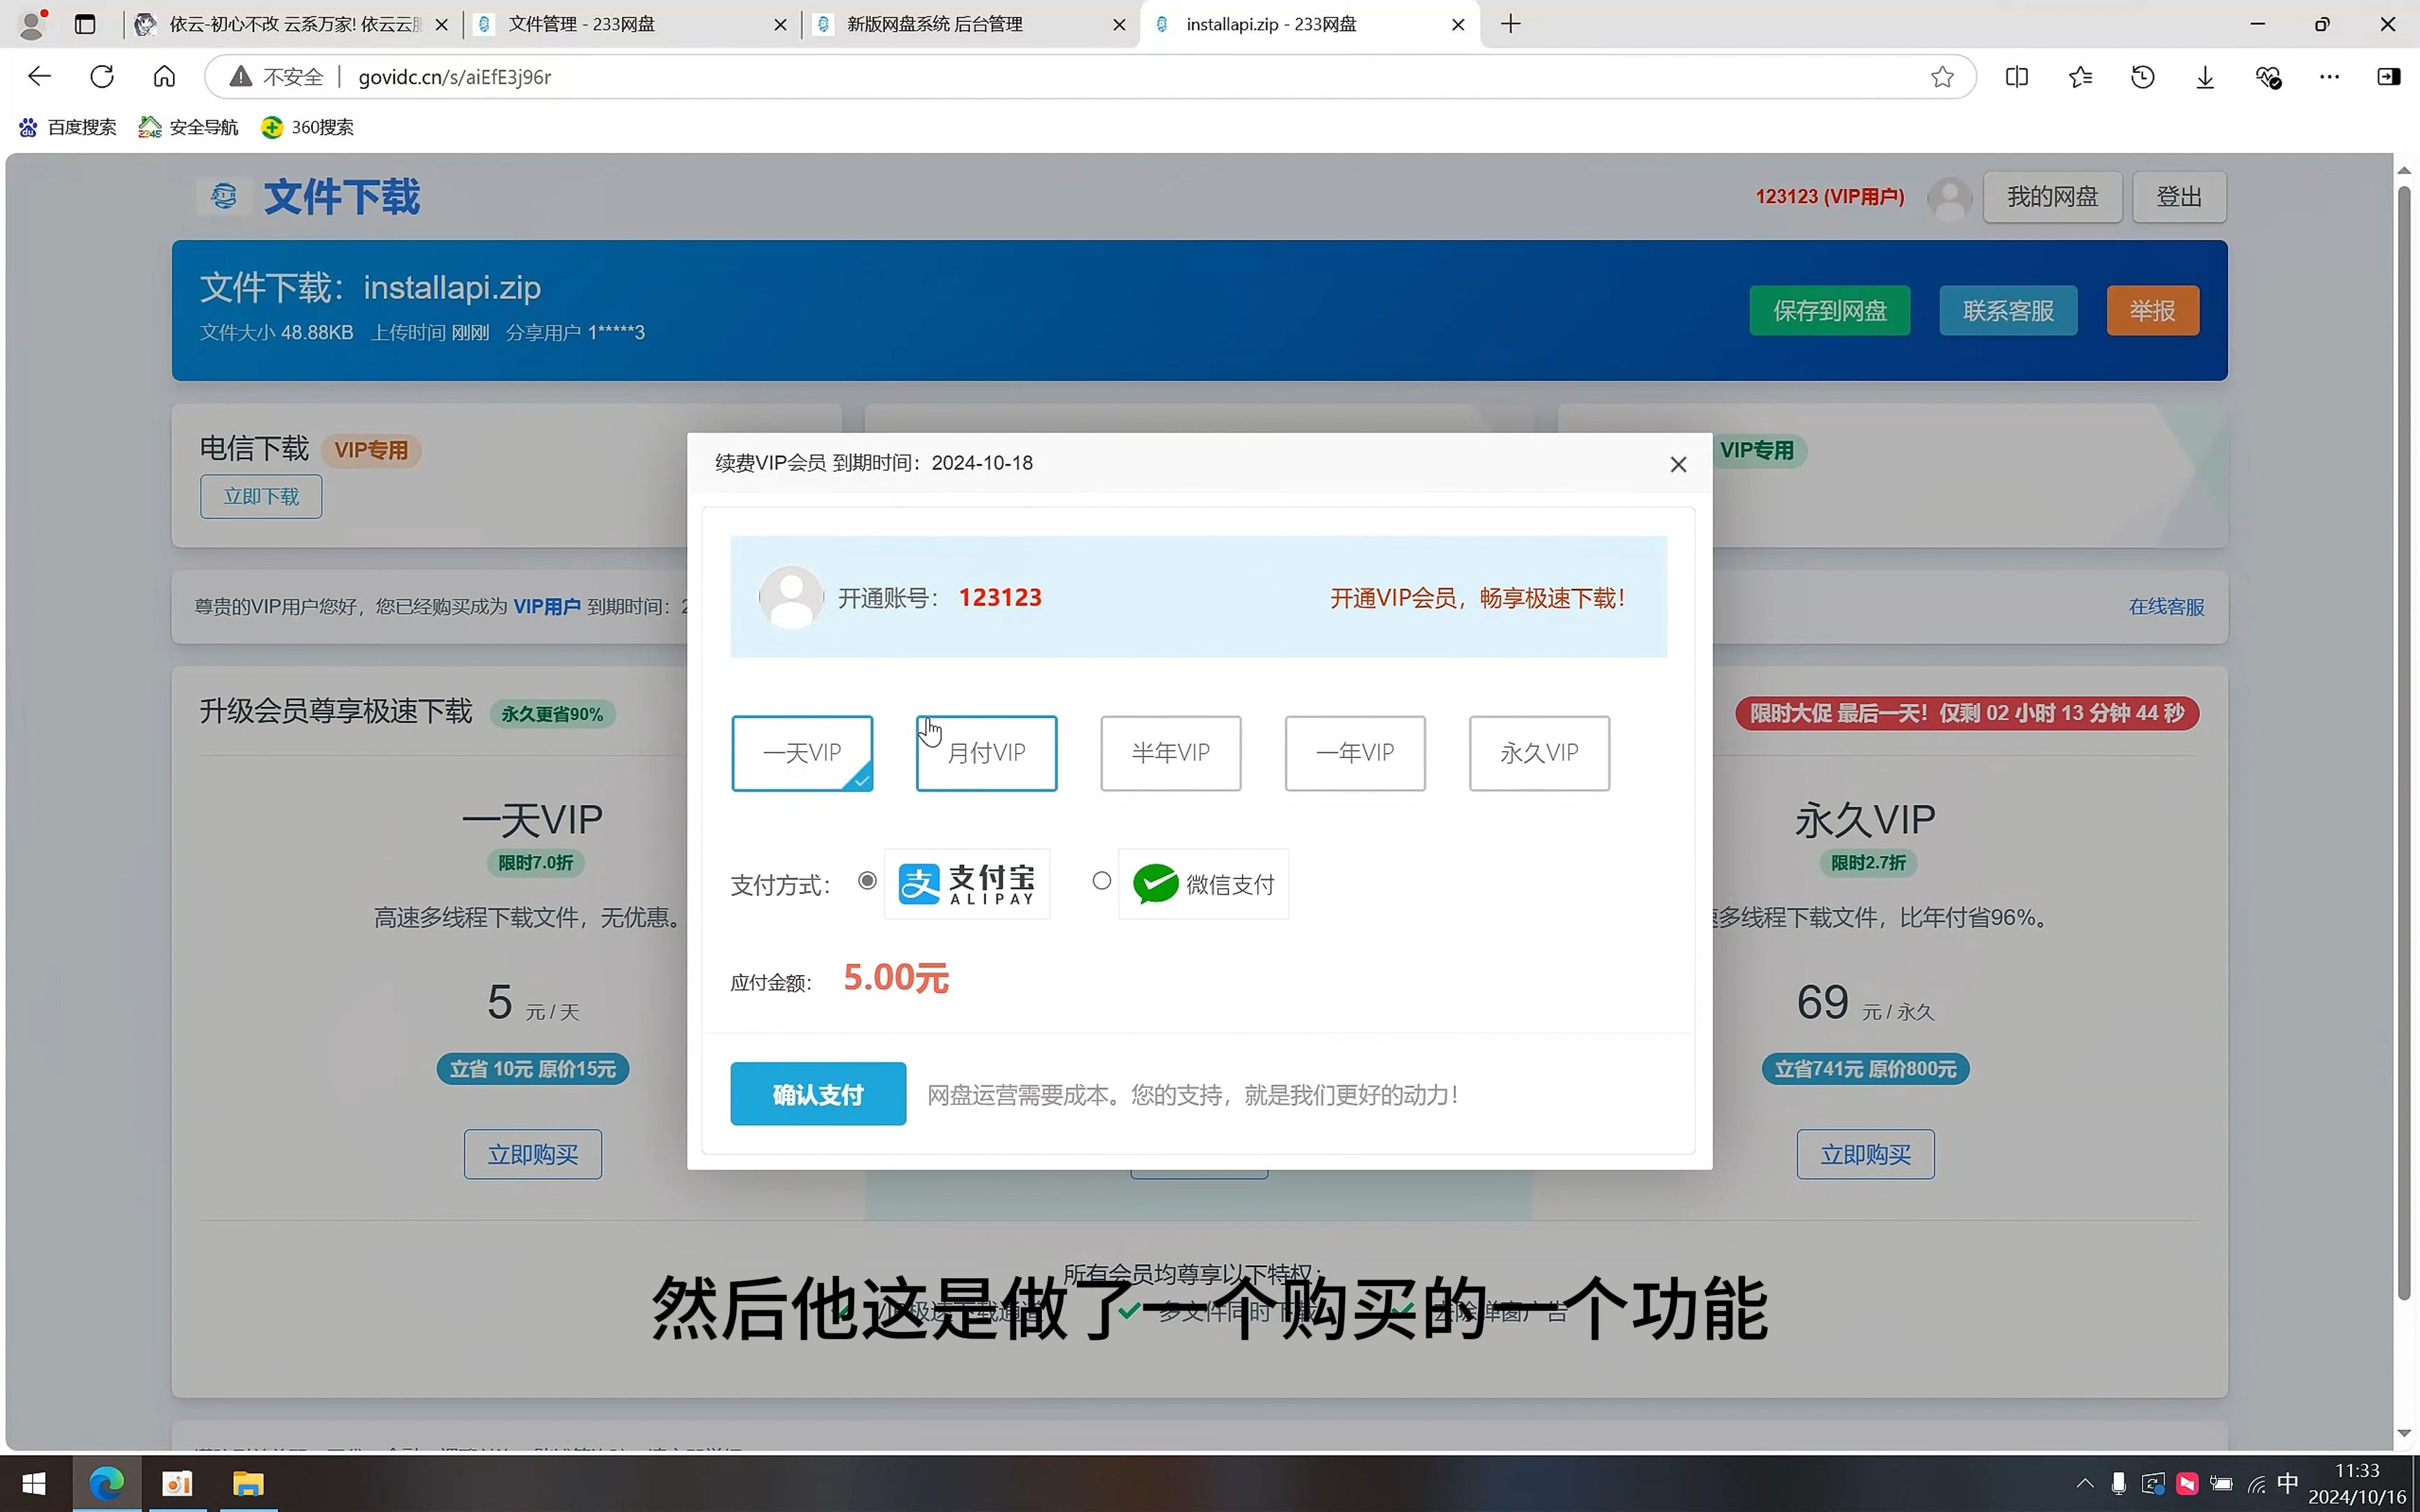Open the orange app on taskbar
The height and width of the screenshot is (1512, 2420).
177,1483
